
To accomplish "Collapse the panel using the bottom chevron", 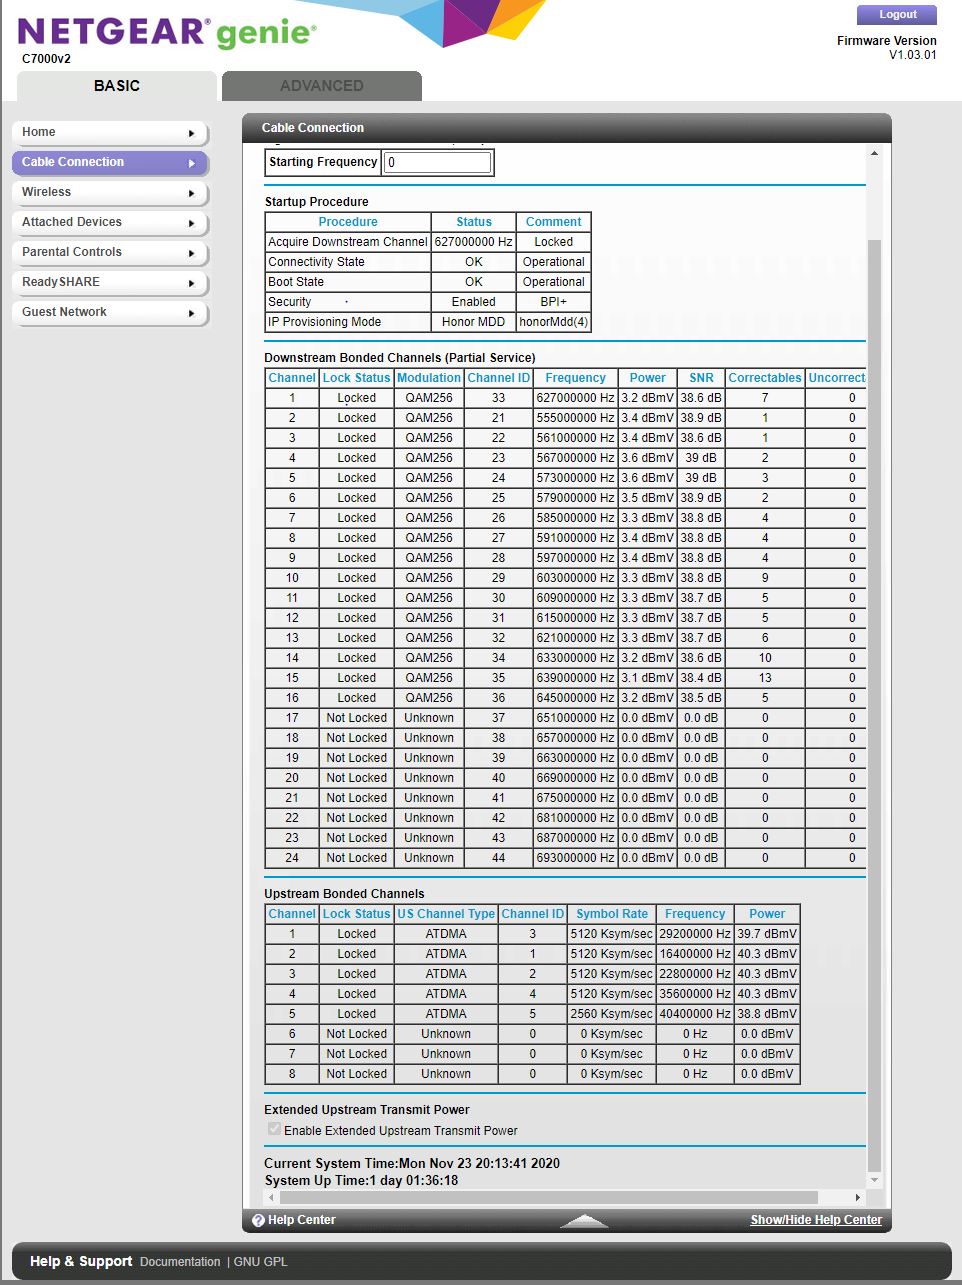I will click(x=584, y=1221).
